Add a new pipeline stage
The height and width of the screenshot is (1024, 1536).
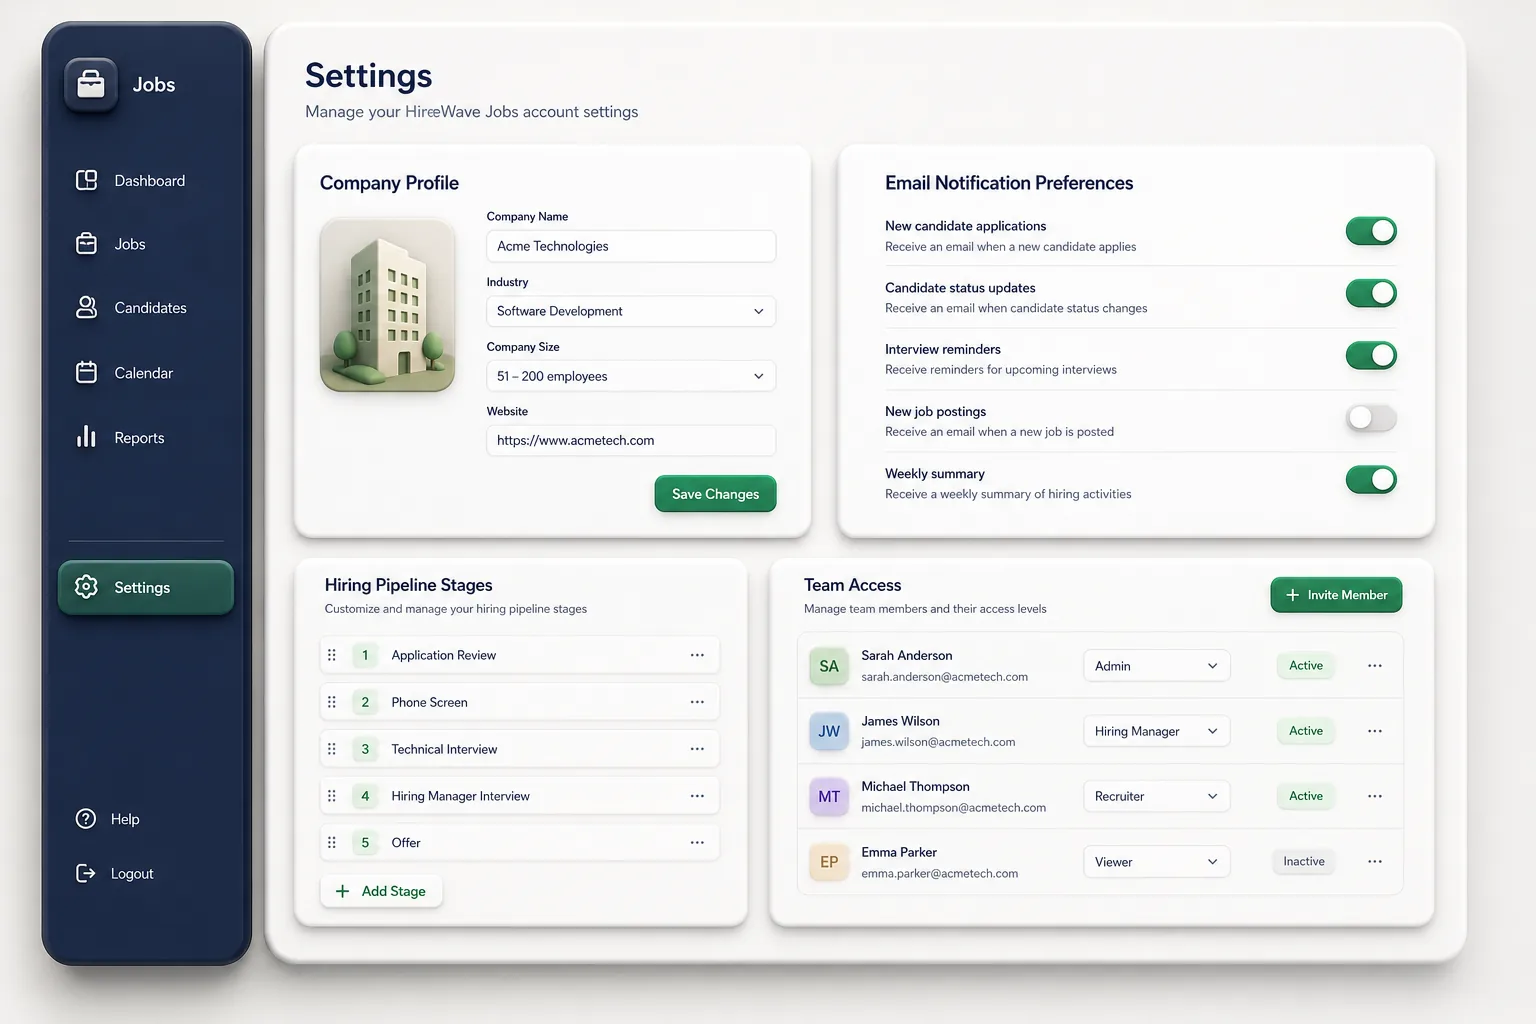pos(381,891)
